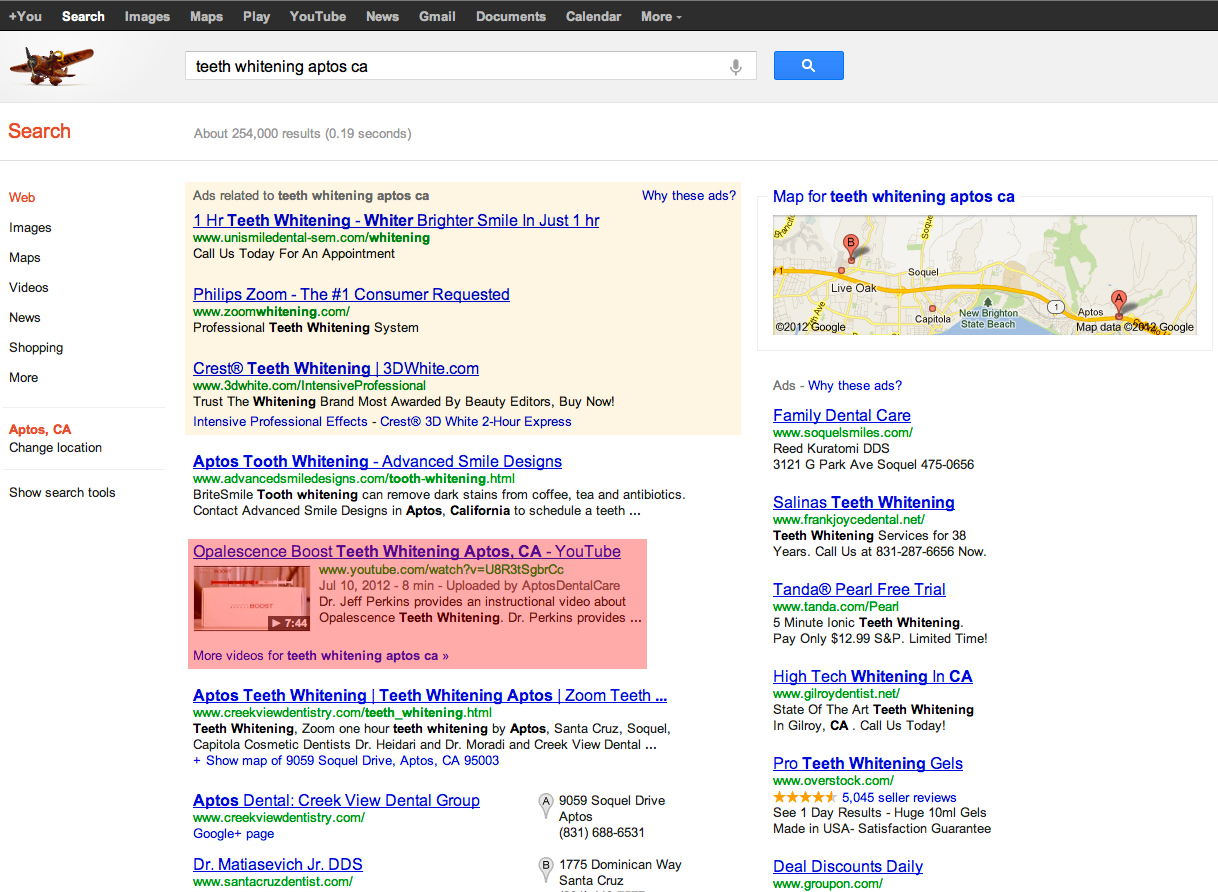Click www.soquelsmiles.com/ green URL
Image resolution: width=1218 pixels, height=892 pixels.
tap(843, 433)
